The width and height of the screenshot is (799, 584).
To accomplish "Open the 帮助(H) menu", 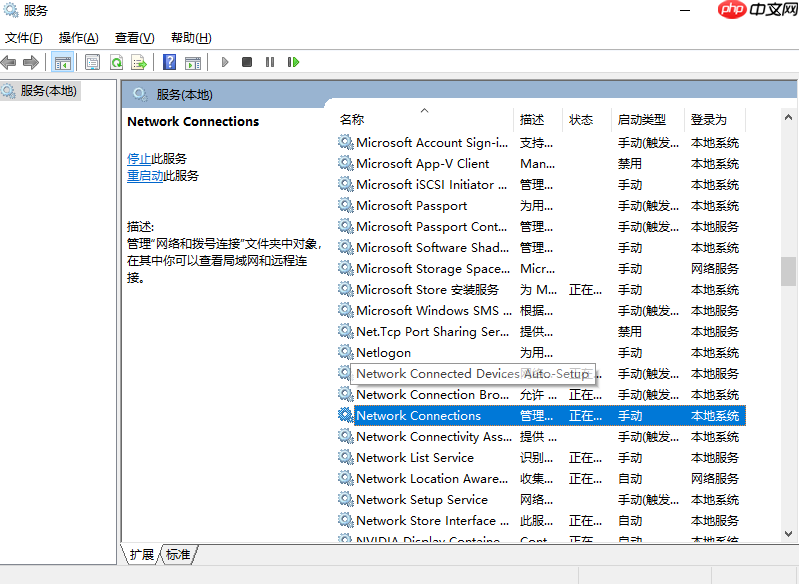I will [x=191, y=38].
